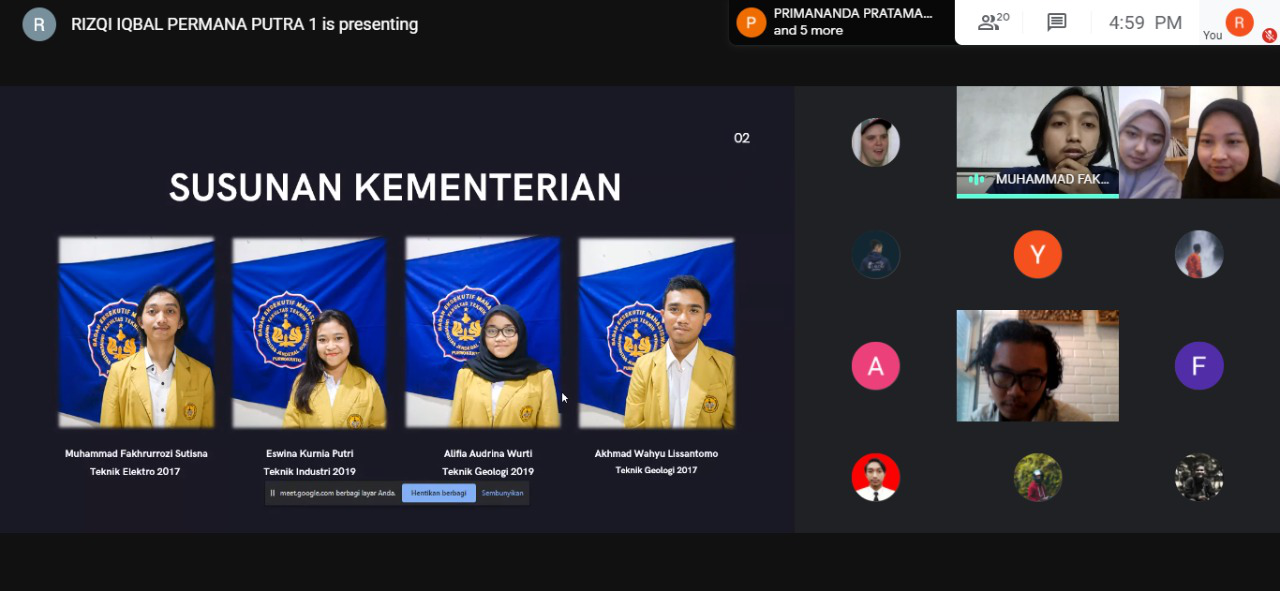Click the 'Sembunyikan' link to hide the bar
Screen dimensions: 1280x591
click(502, 493)
